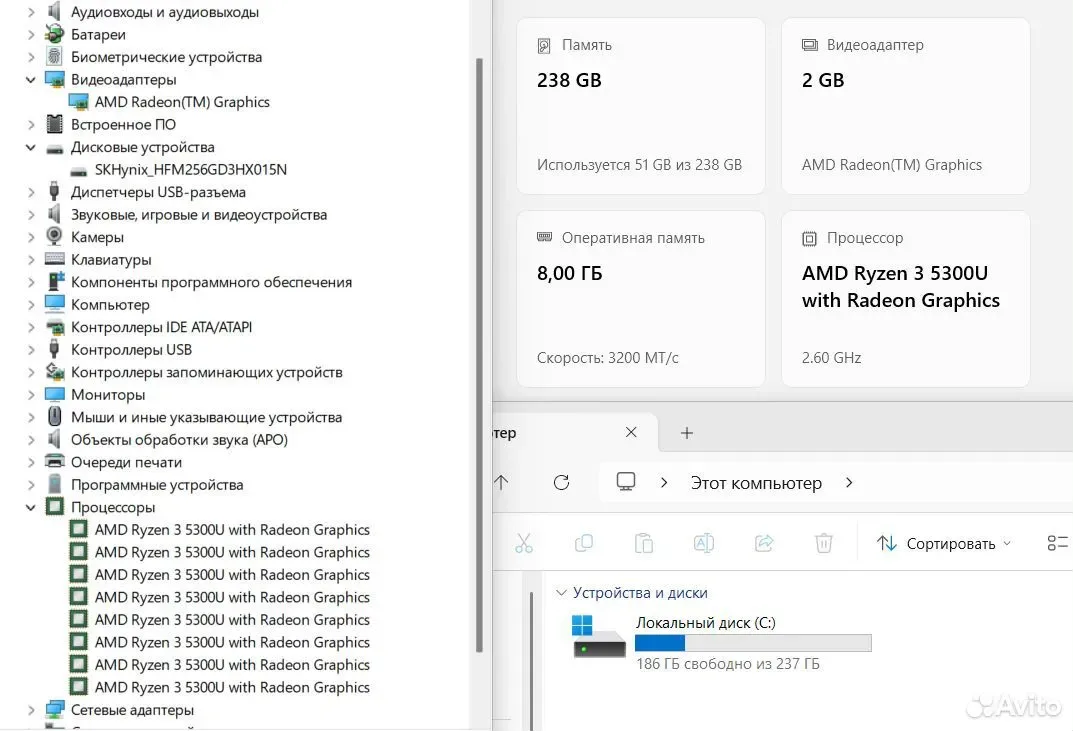Click the Камеры webcam icon
This screenshot has height=731, width=1073.
tap(54, 236)
